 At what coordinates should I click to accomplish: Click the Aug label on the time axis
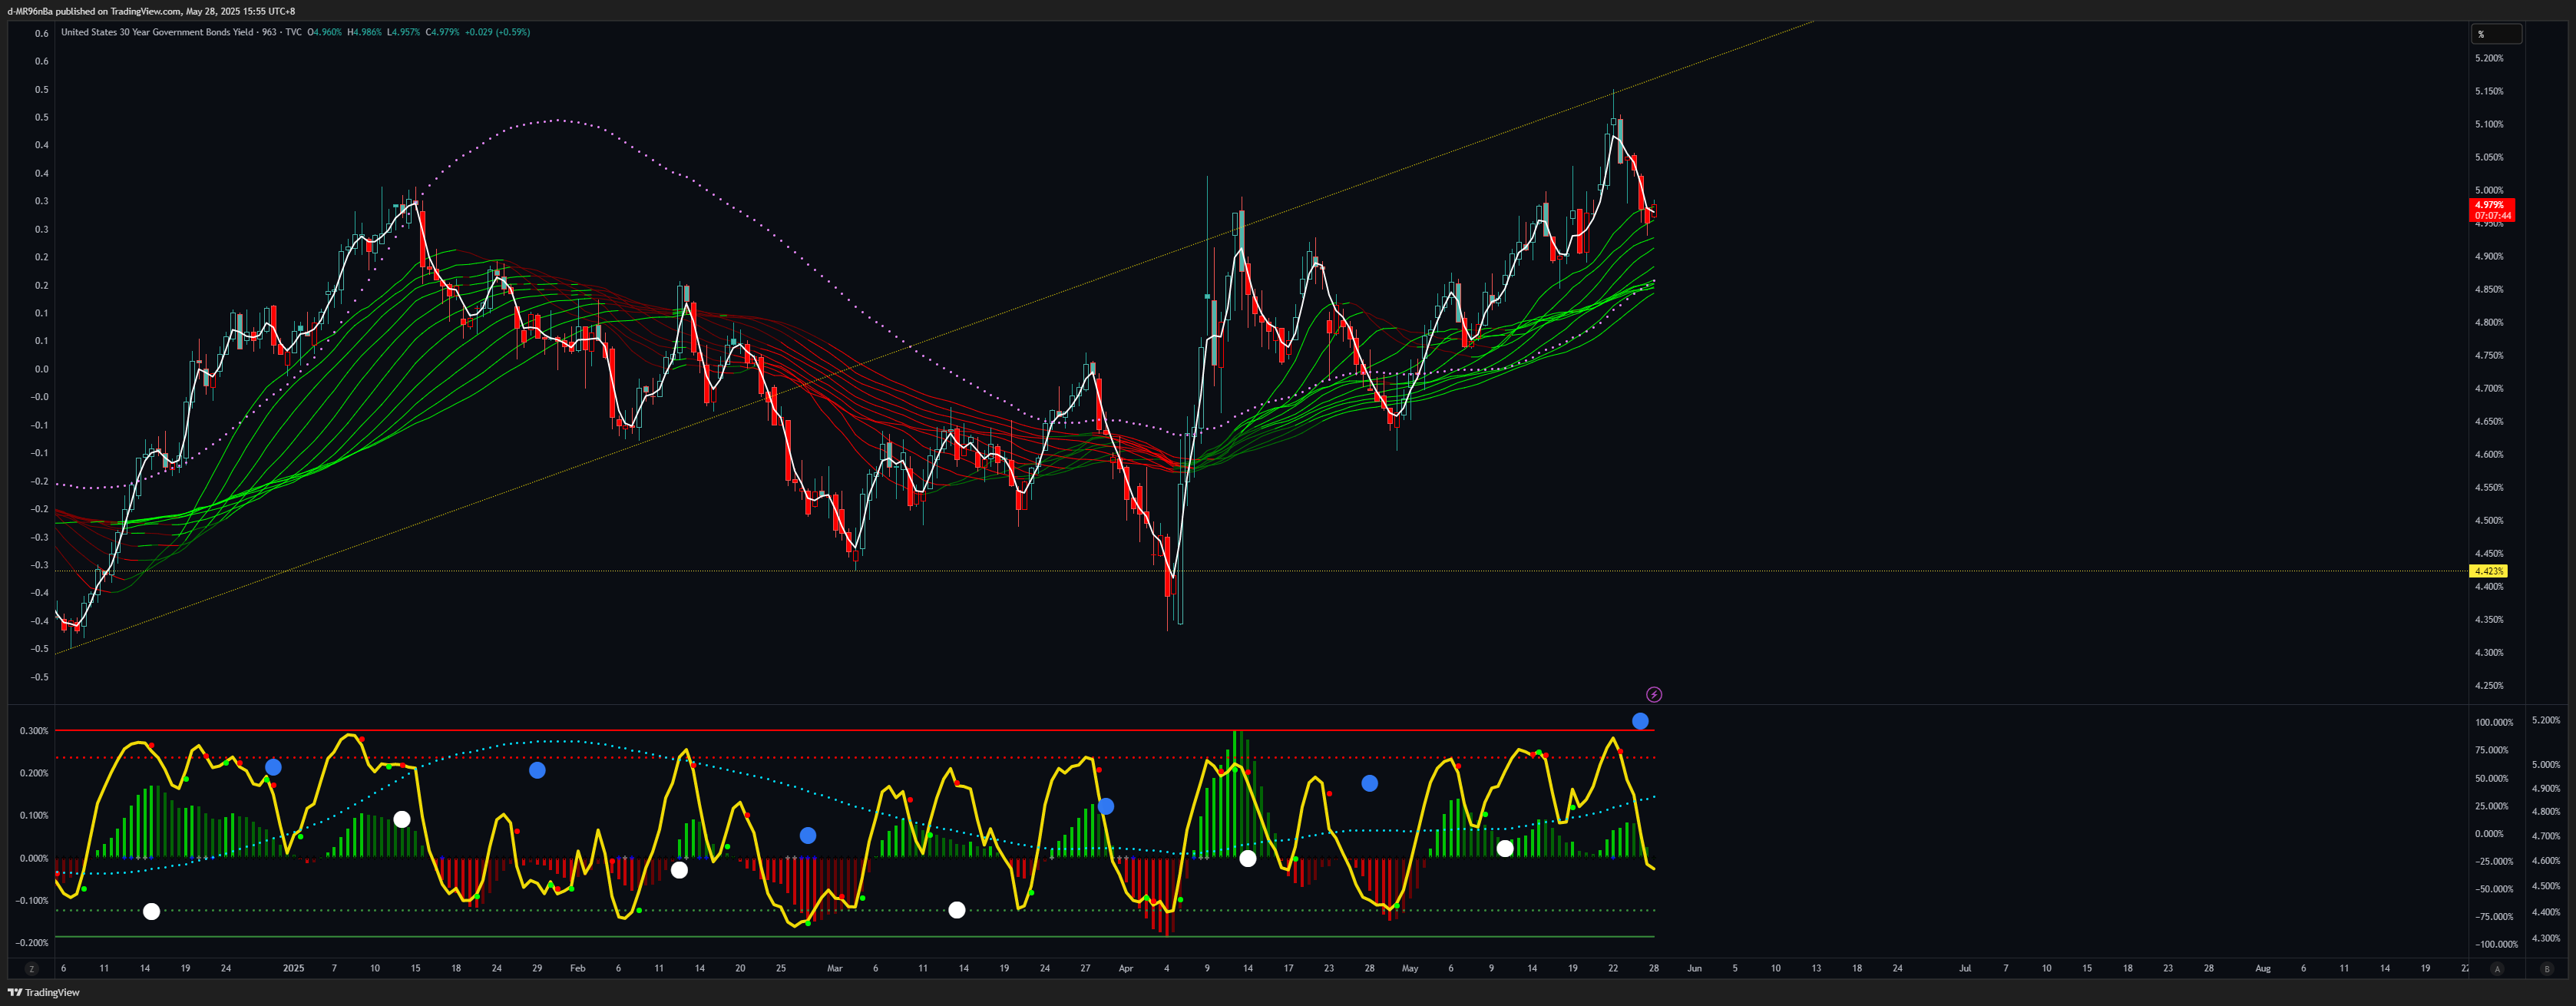click(x=2263, y=968)
